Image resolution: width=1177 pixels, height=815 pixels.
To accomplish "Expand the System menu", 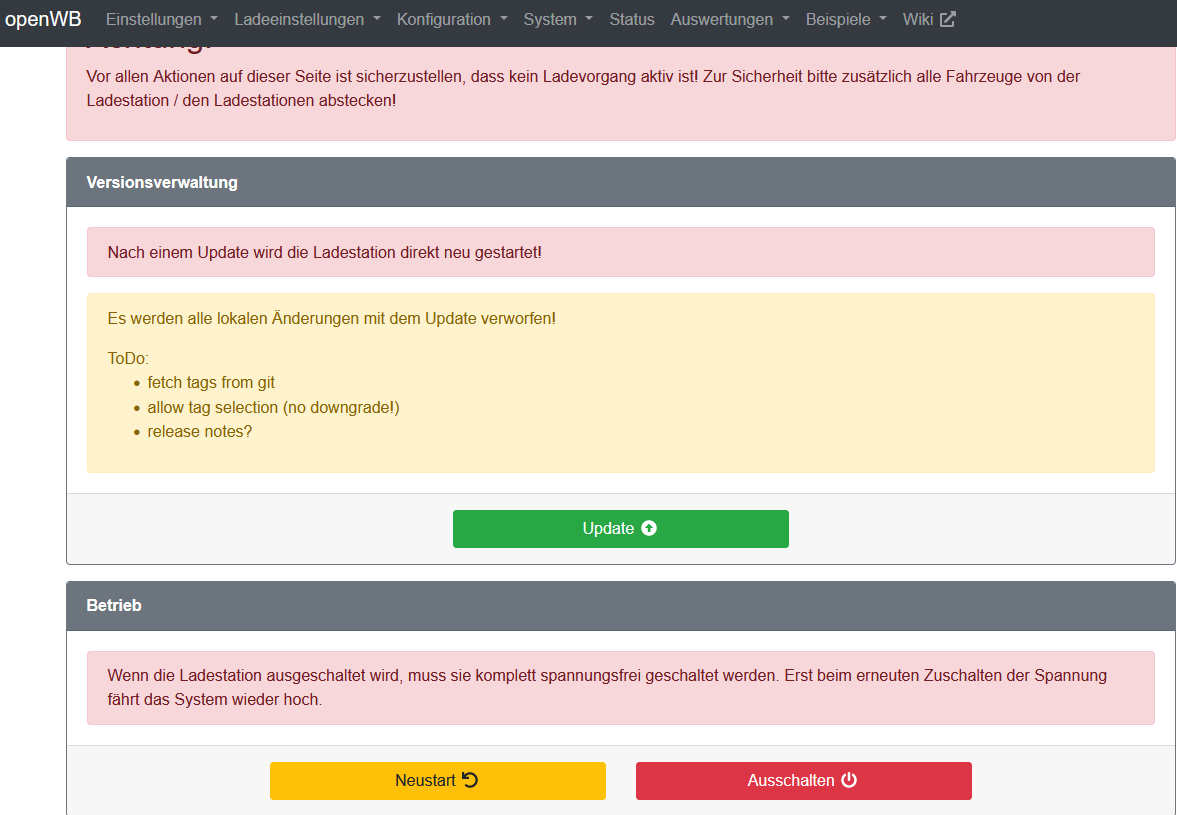I will click(x=558, y=20).
